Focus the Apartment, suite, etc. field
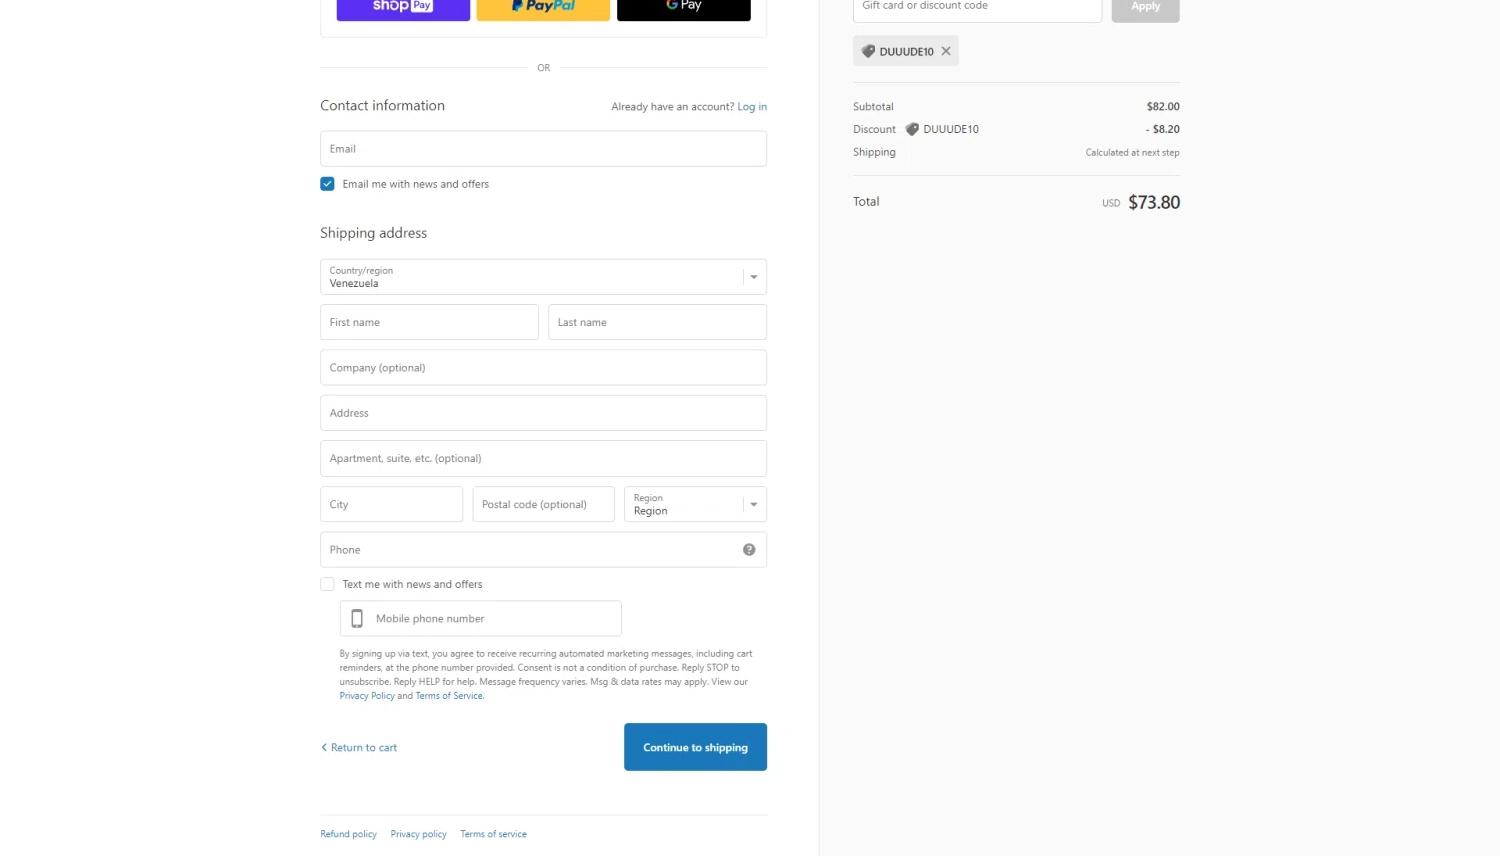 pyautogui.click(x=543, y=459)
